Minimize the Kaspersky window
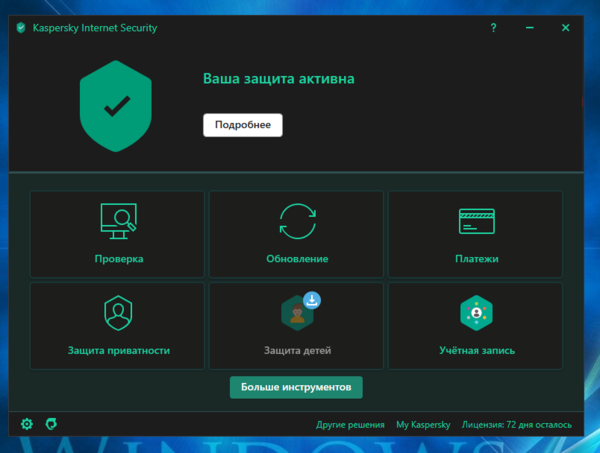 tap(530, 28)
